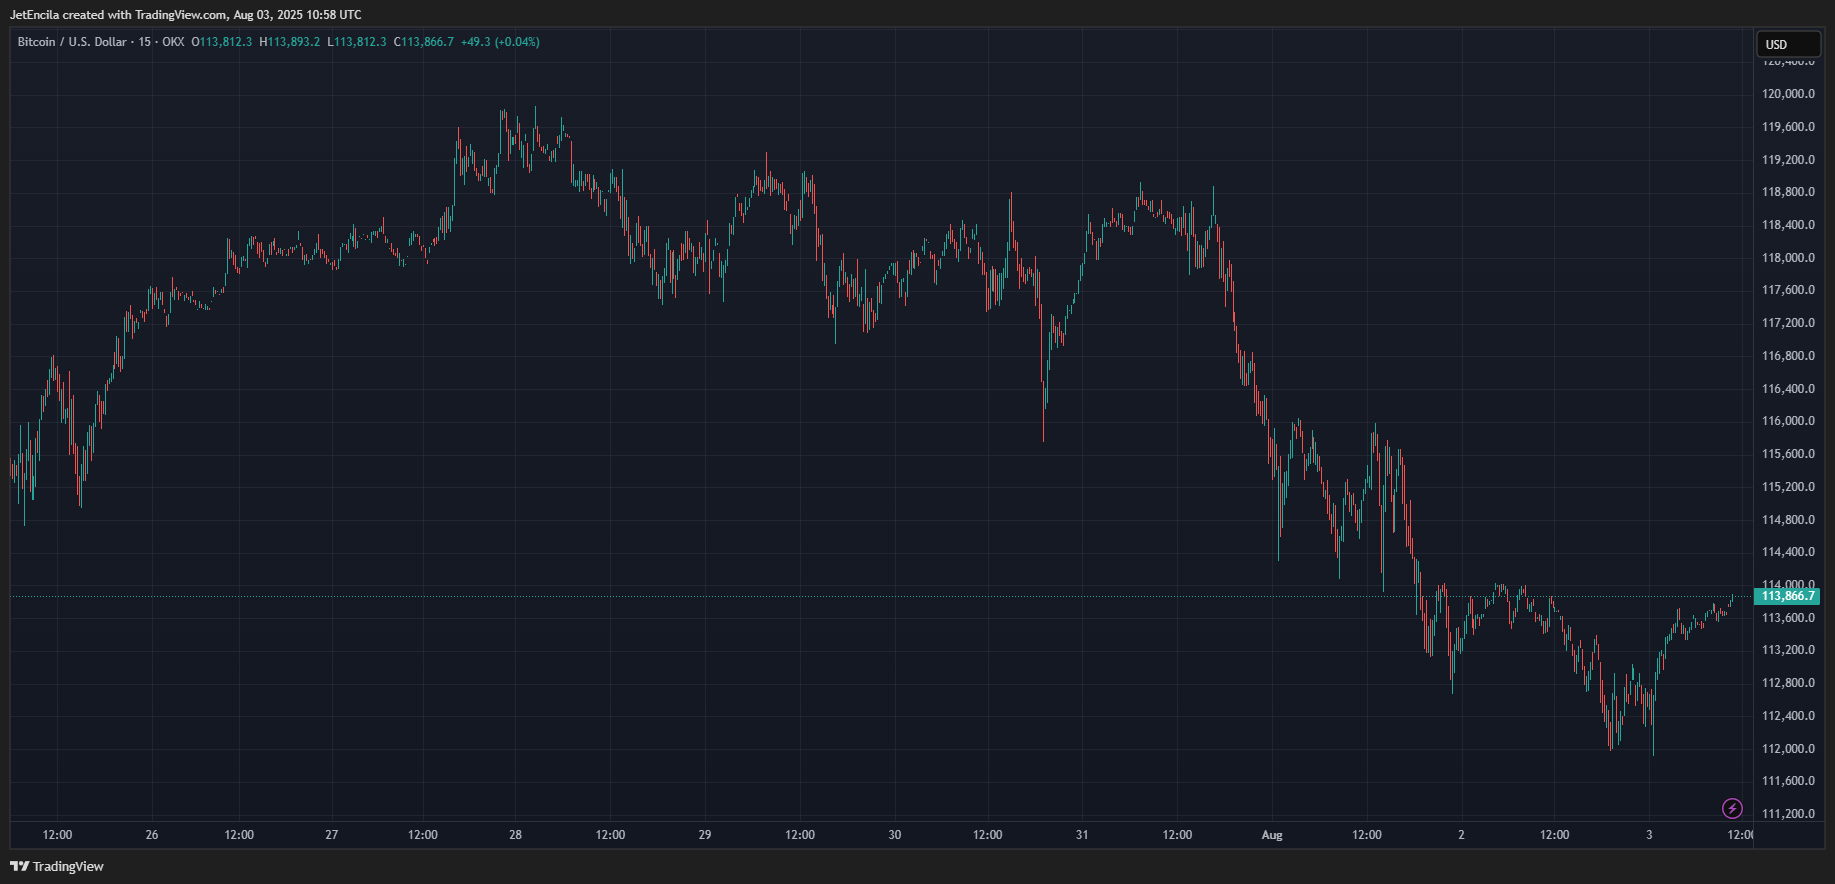The image size is (1835, 884).
Task: Click the '31' date label on time axis
Action: (x=1081, y=835)
